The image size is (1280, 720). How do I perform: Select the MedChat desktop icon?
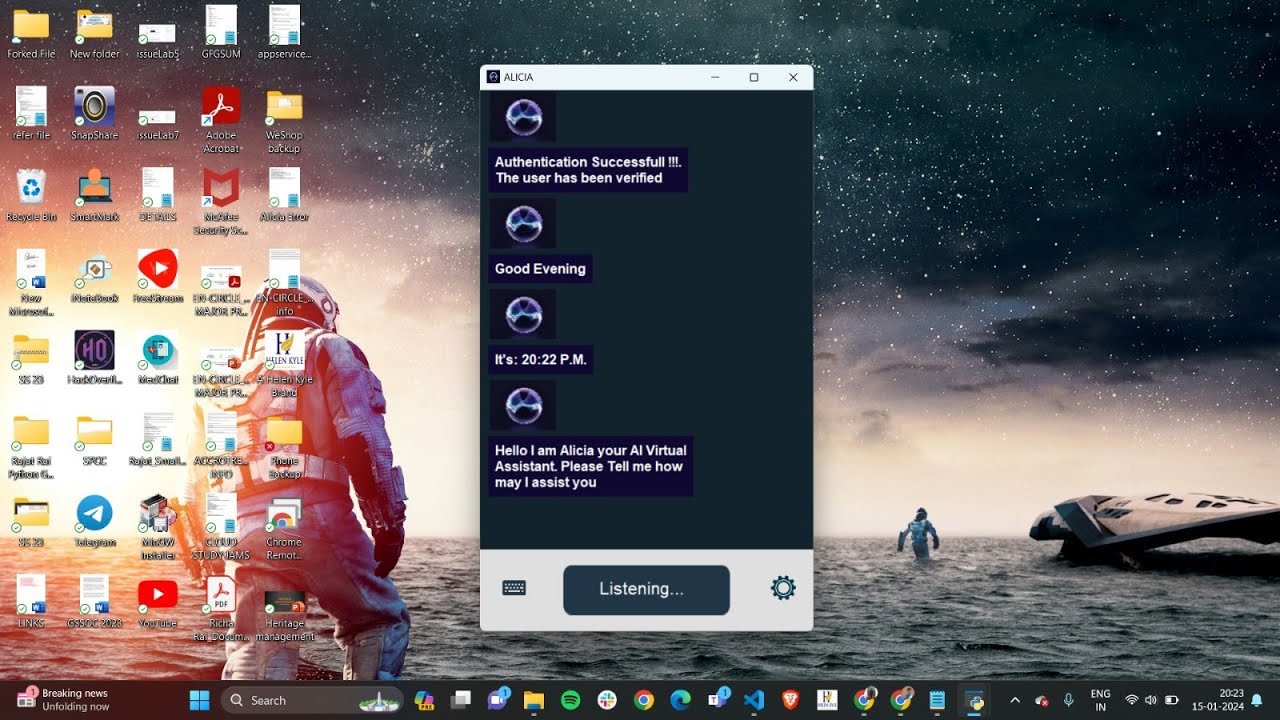coord(157,358)
